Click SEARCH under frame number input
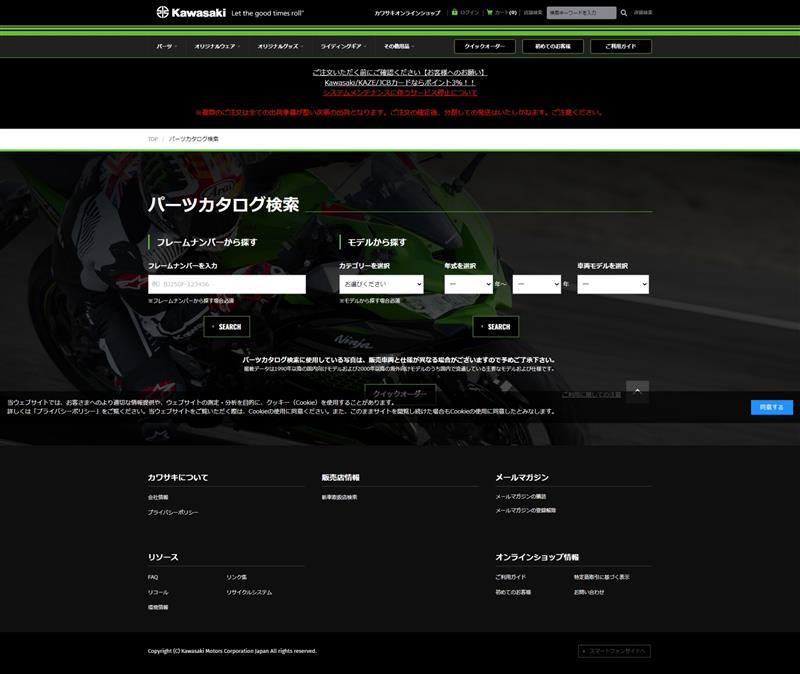 pos(227,327)
